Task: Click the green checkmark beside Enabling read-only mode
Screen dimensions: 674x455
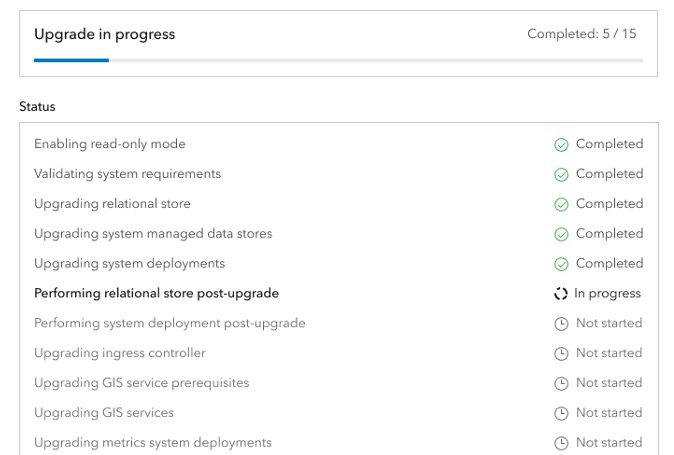Action: (561, 144)
